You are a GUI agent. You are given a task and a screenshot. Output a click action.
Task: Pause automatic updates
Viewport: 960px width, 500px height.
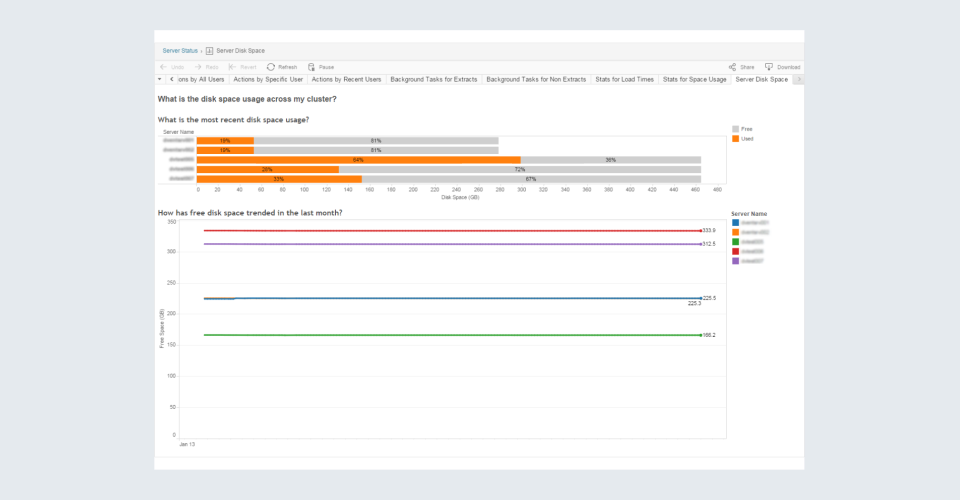[x=313, y=67]
